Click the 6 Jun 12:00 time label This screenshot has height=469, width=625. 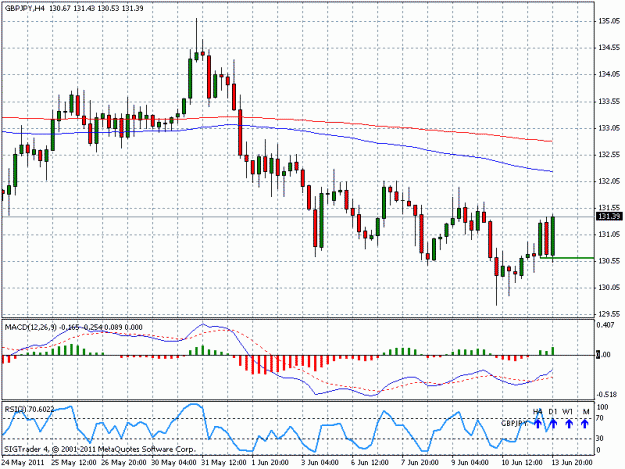pos(369,463)
